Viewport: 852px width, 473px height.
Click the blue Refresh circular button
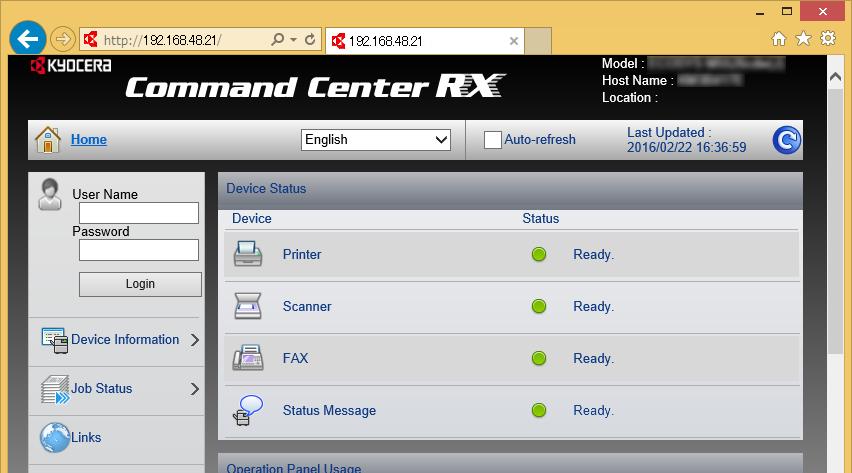pyautogui.click(x=786, y=140)
